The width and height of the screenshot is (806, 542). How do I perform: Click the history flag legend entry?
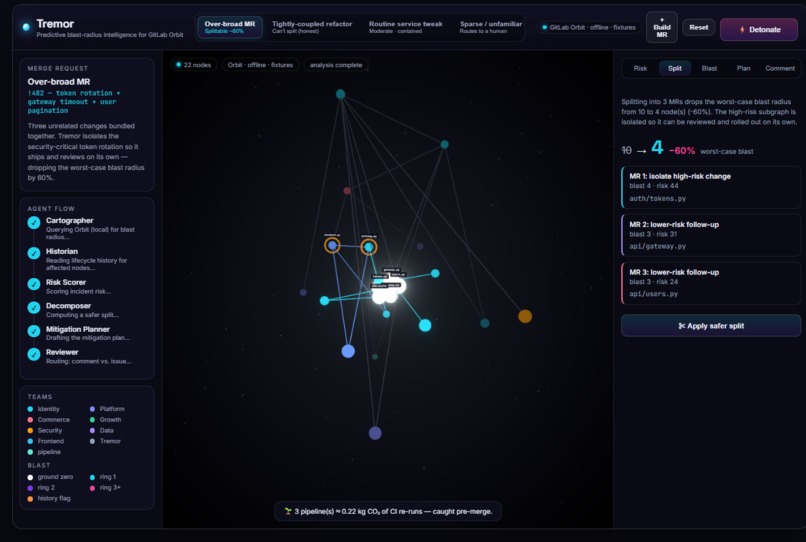coord(49,498)
